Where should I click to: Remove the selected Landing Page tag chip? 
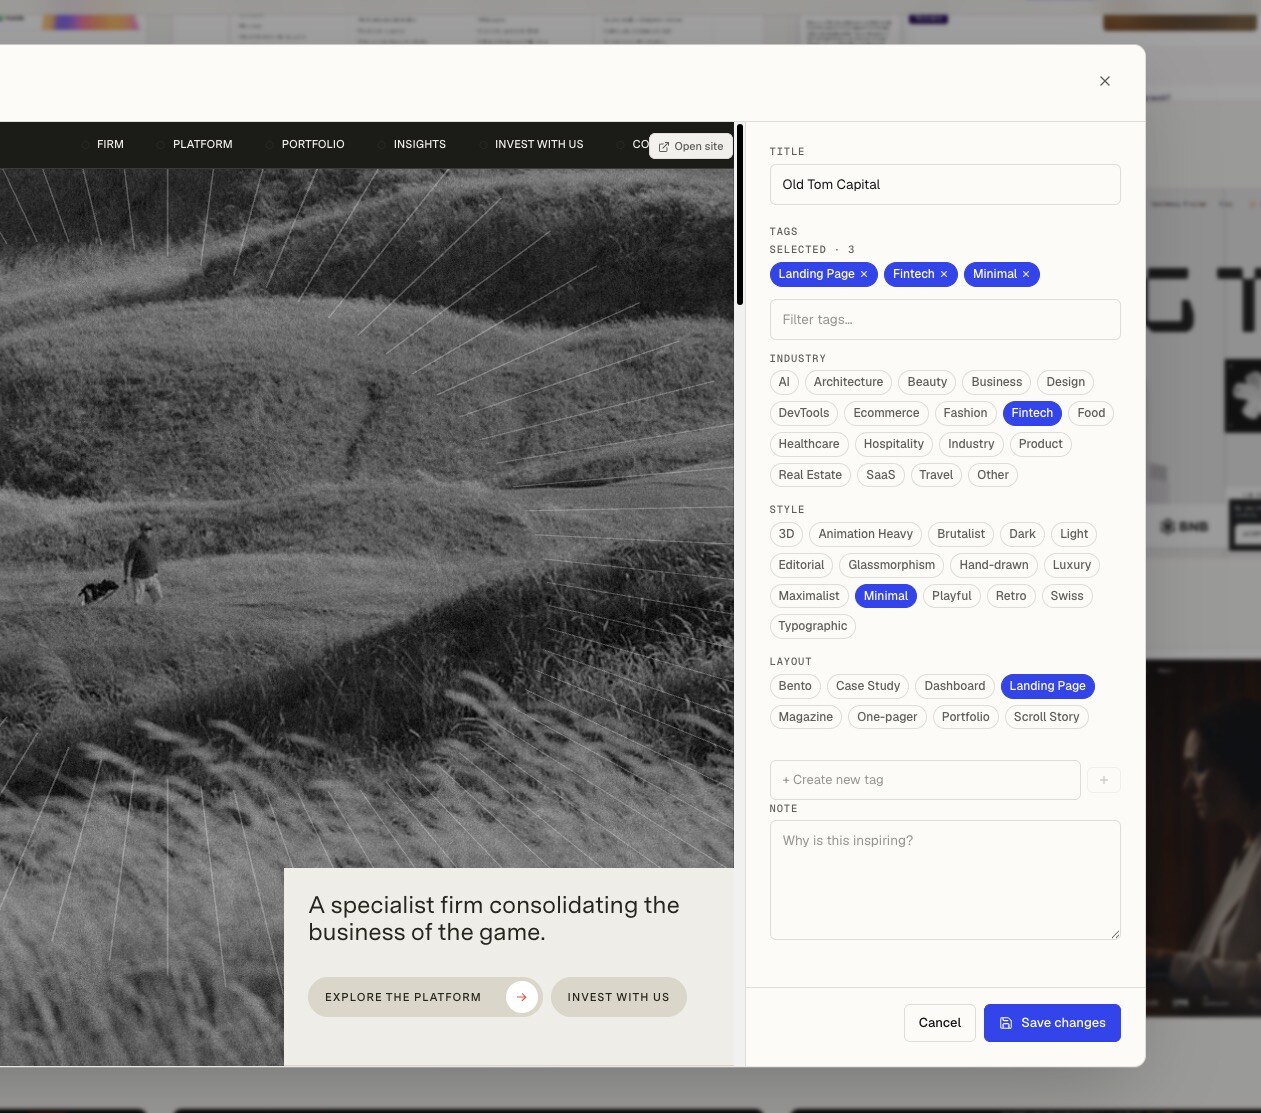(x=864, y=274)
